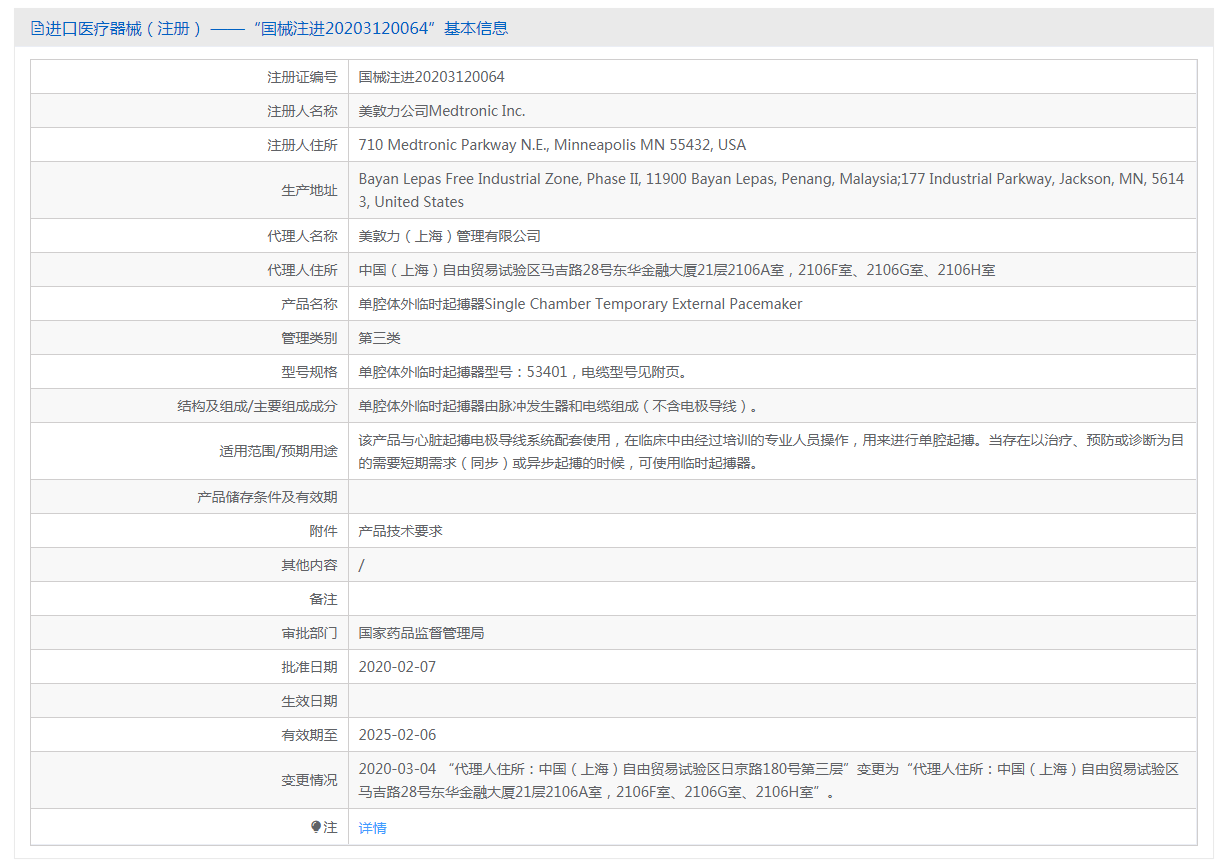Open the 详情 details link
This screenshot has width=1224, height=866.
372,828
